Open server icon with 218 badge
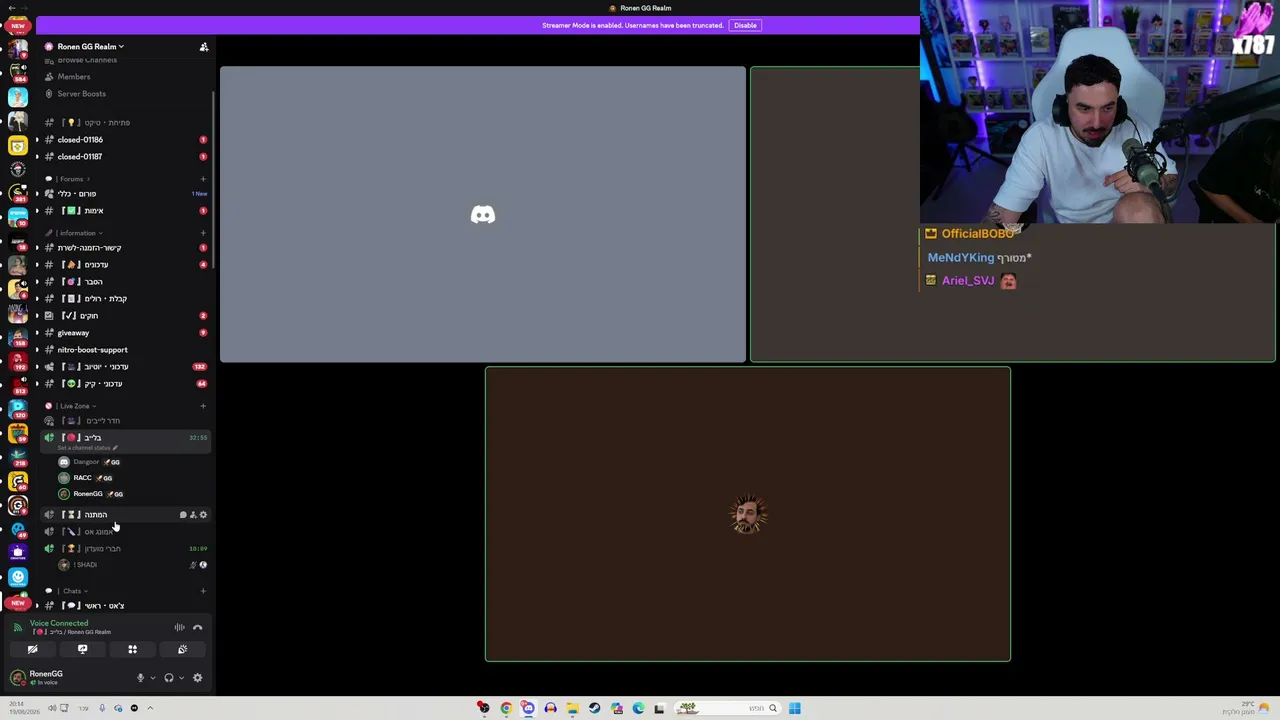Screen dimensions: 1280x720 tap(18, 456)
